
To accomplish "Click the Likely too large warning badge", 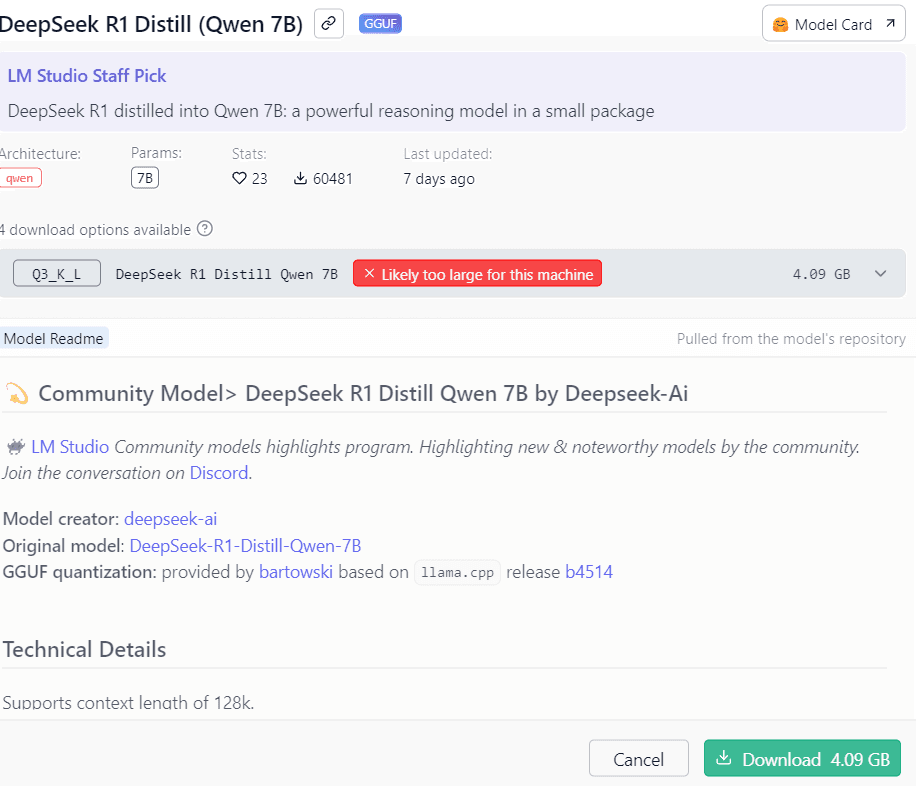I will (477, 273).
